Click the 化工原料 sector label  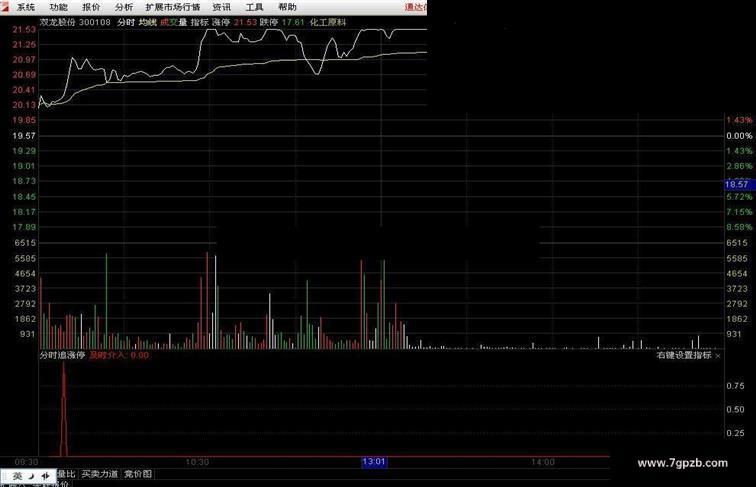[328, 22]
